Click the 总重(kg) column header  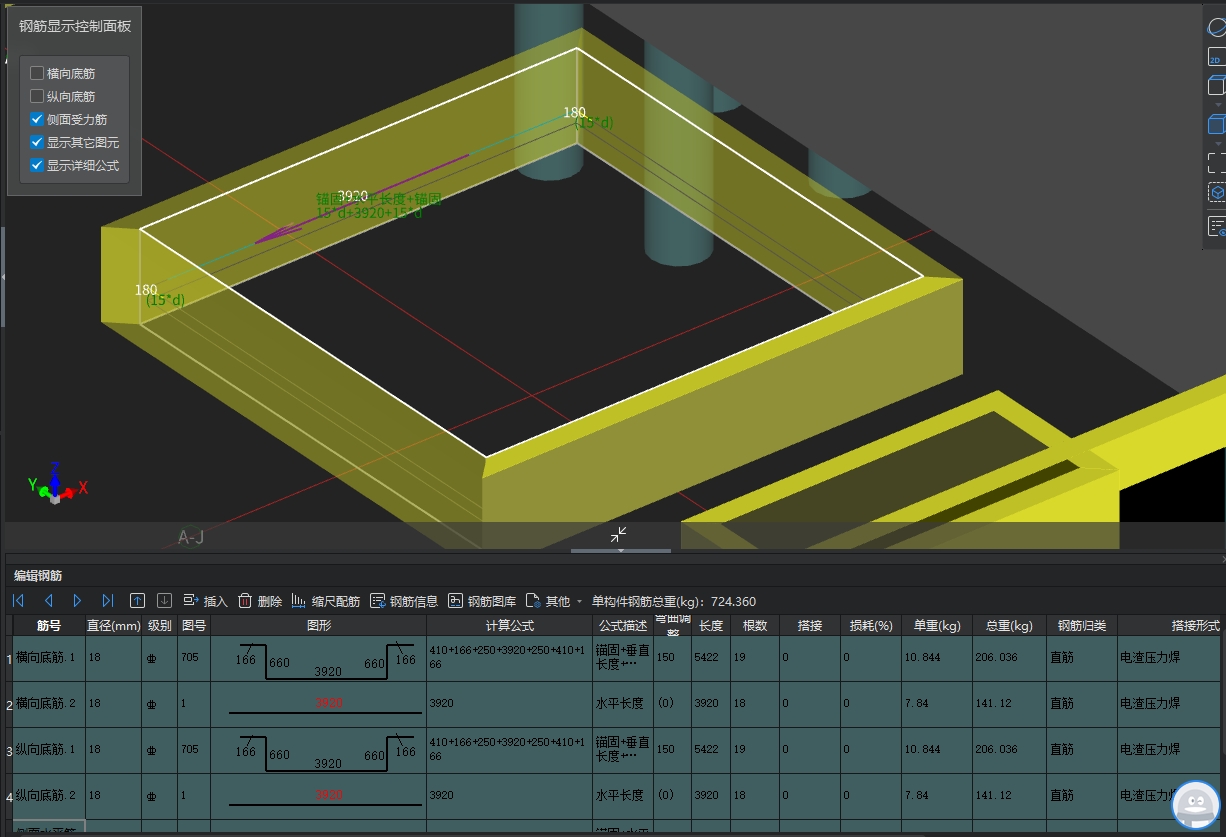point(1008,626)
